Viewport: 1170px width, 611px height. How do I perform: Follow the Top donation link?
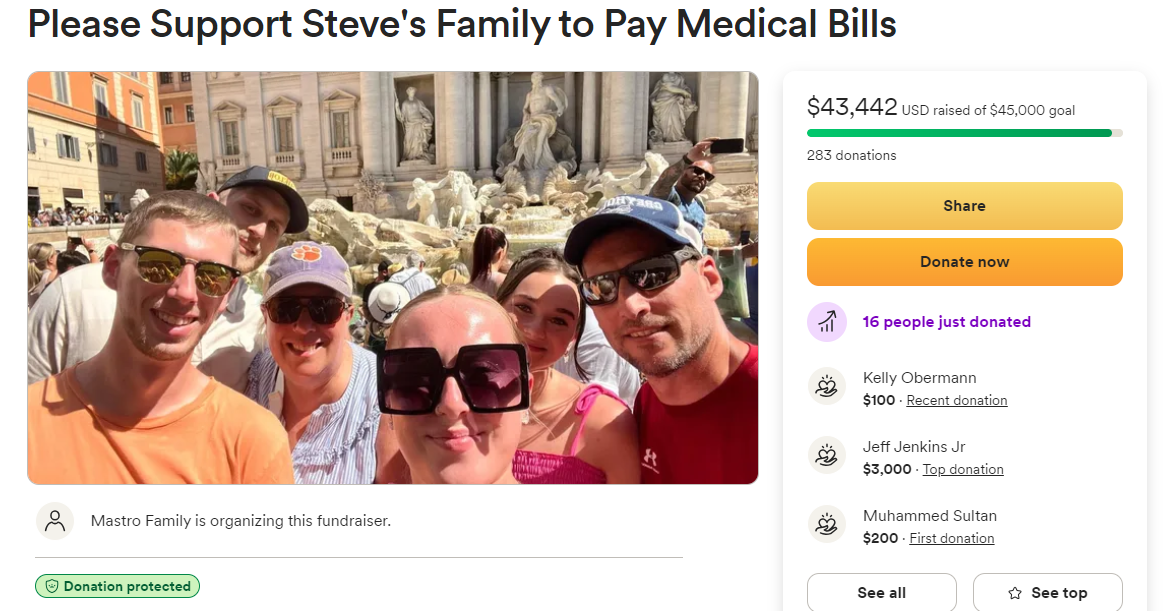tap(962, 469)
